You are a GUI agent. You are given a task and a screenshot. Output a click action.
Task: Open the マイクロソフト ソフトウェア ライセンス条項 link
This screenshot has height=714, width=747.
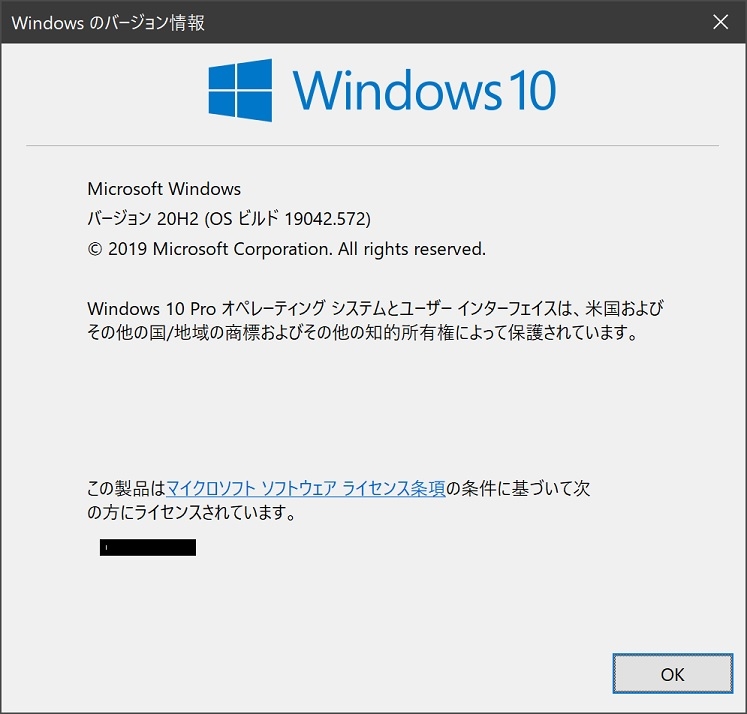305,489
